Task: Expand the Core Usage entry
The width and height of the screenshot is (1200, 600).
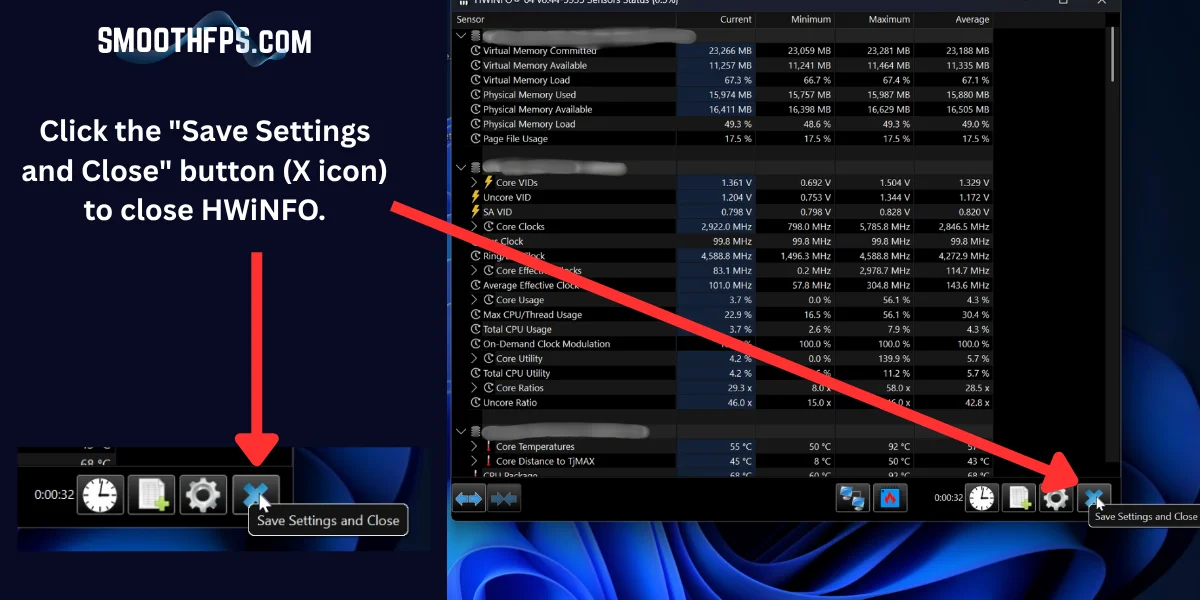Action: click(x=476, y=299)
